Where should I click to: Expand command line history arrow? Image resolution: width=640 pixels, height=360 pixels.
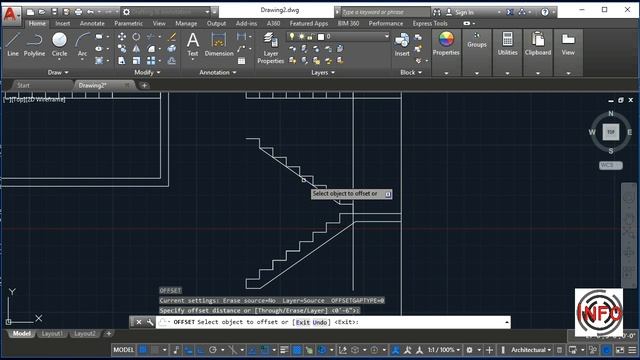pyautogui.click(x=507, y=322)
